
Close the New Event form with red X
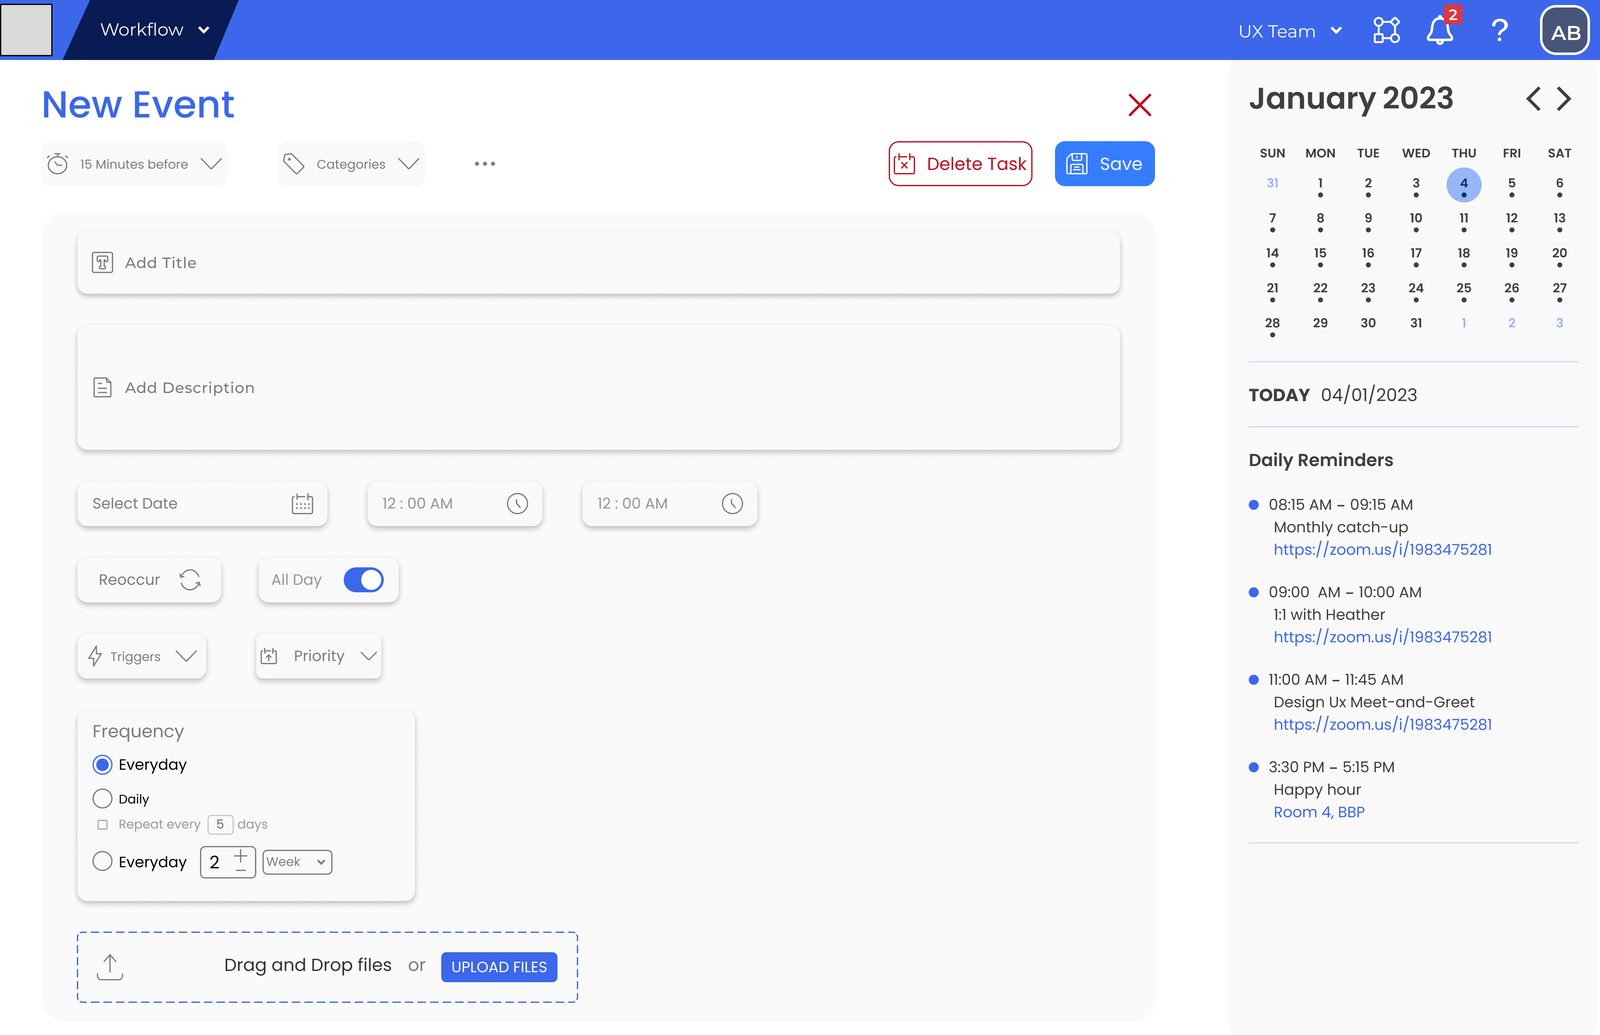point(1139,105)
